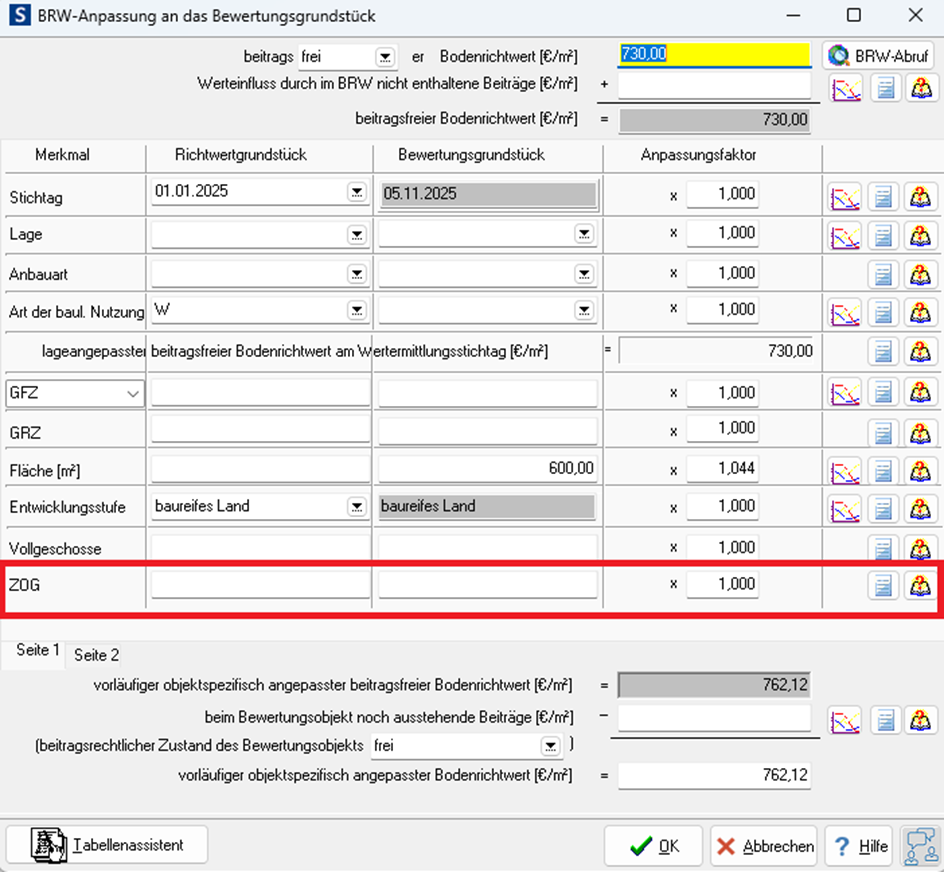Screen dimensions: 944x872
Task: Open help book icon for Vollgeschosse row
Action: [920, 548]
